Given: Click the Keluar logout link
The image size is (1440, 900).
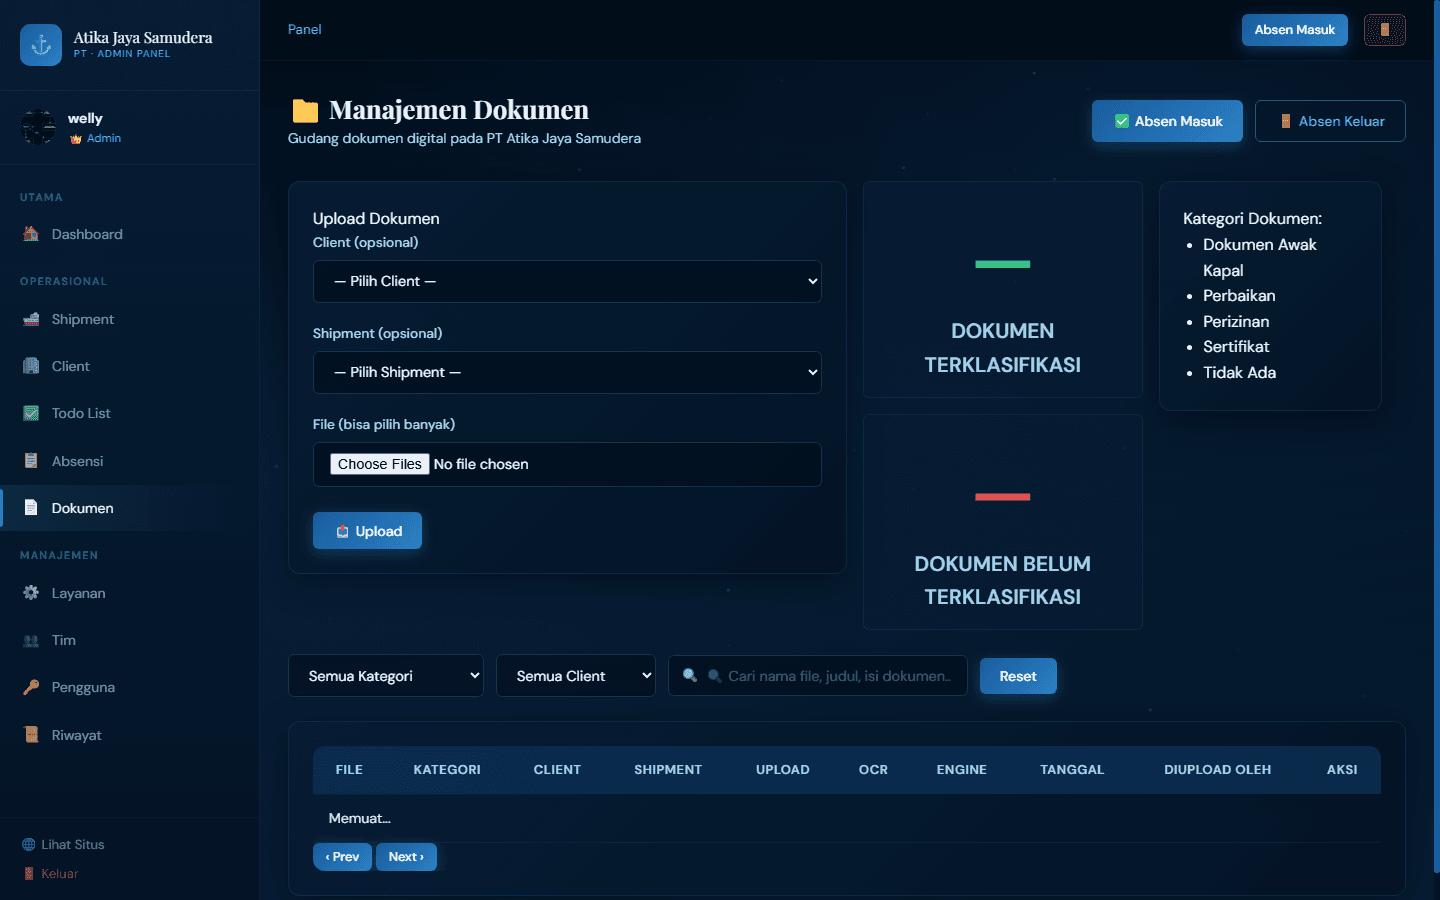Looking at the screenshot, I should [x=50, y=873].
